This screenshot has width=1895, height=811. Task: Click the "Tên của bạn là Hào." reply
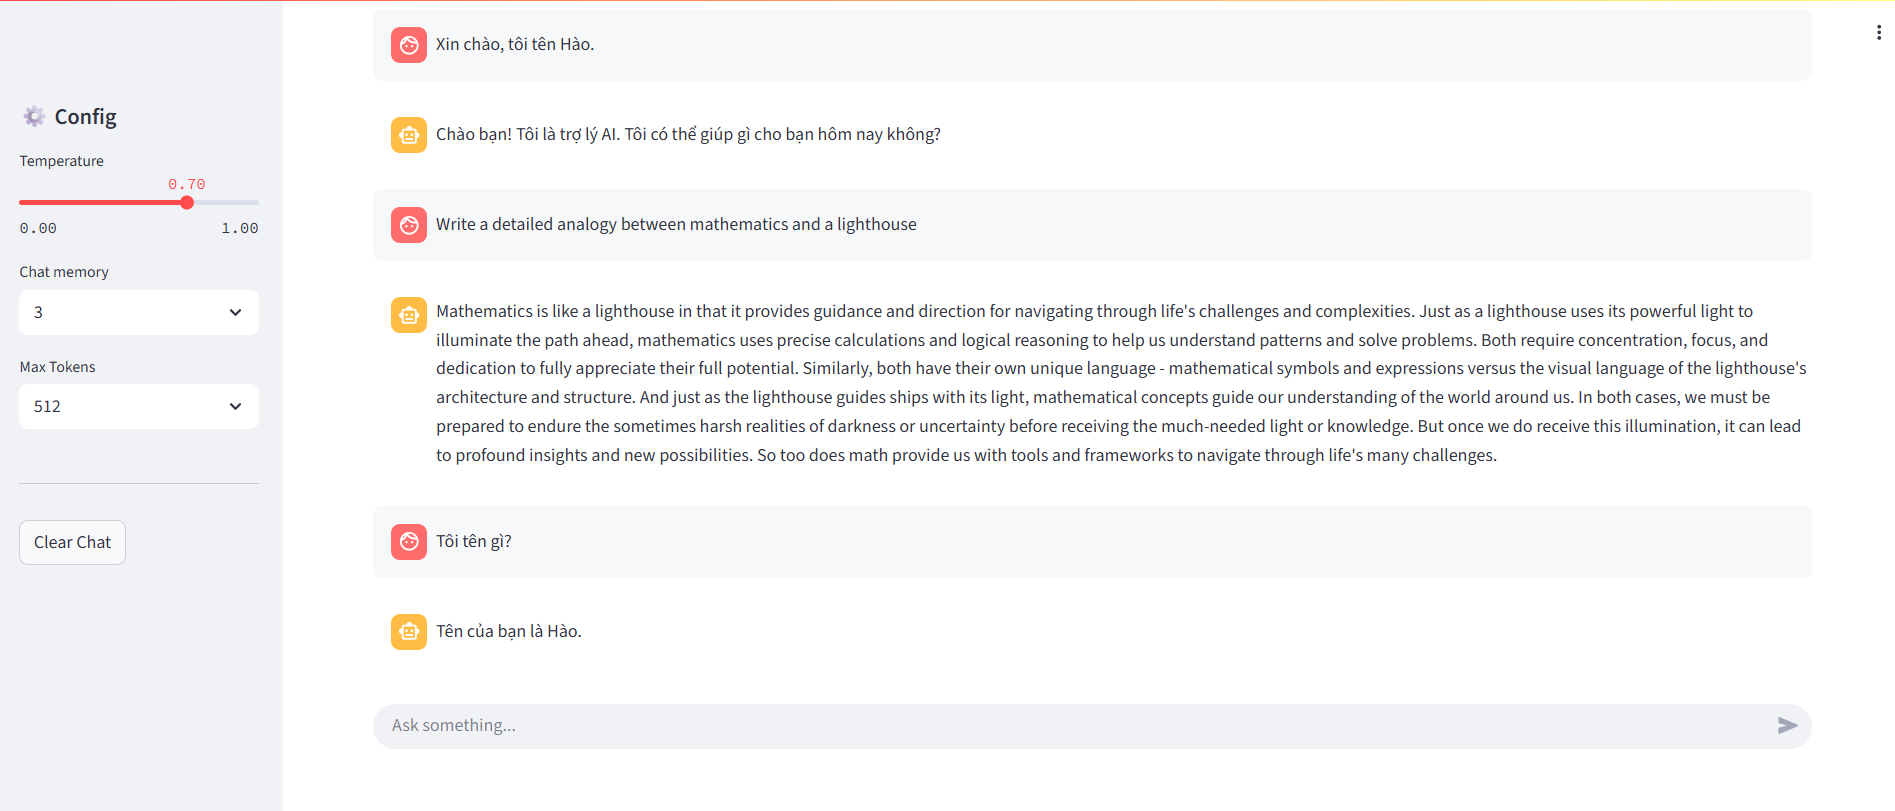pos(509,632)
